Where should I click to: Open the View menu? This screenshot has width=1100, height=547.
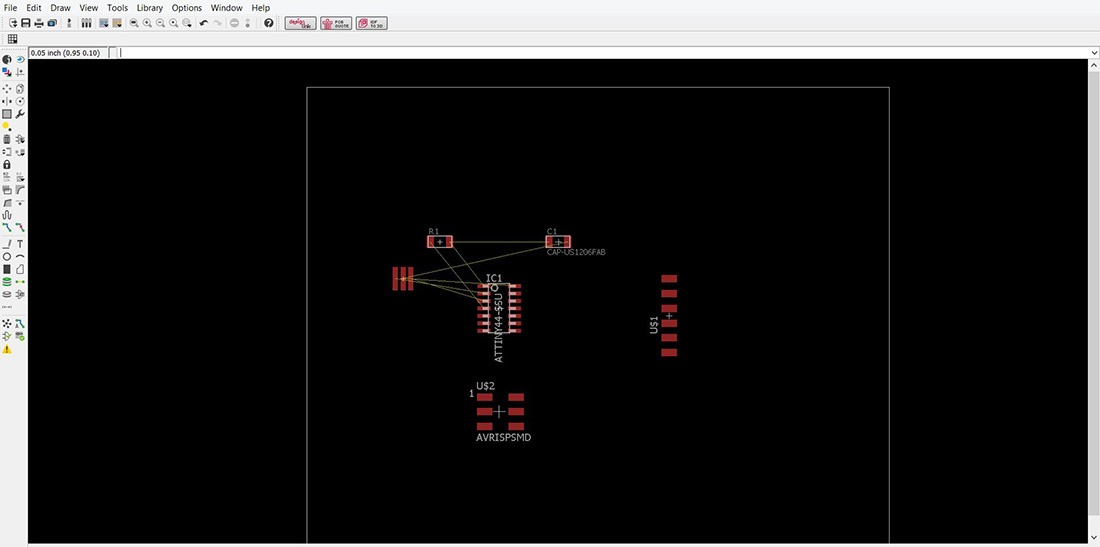88,8
